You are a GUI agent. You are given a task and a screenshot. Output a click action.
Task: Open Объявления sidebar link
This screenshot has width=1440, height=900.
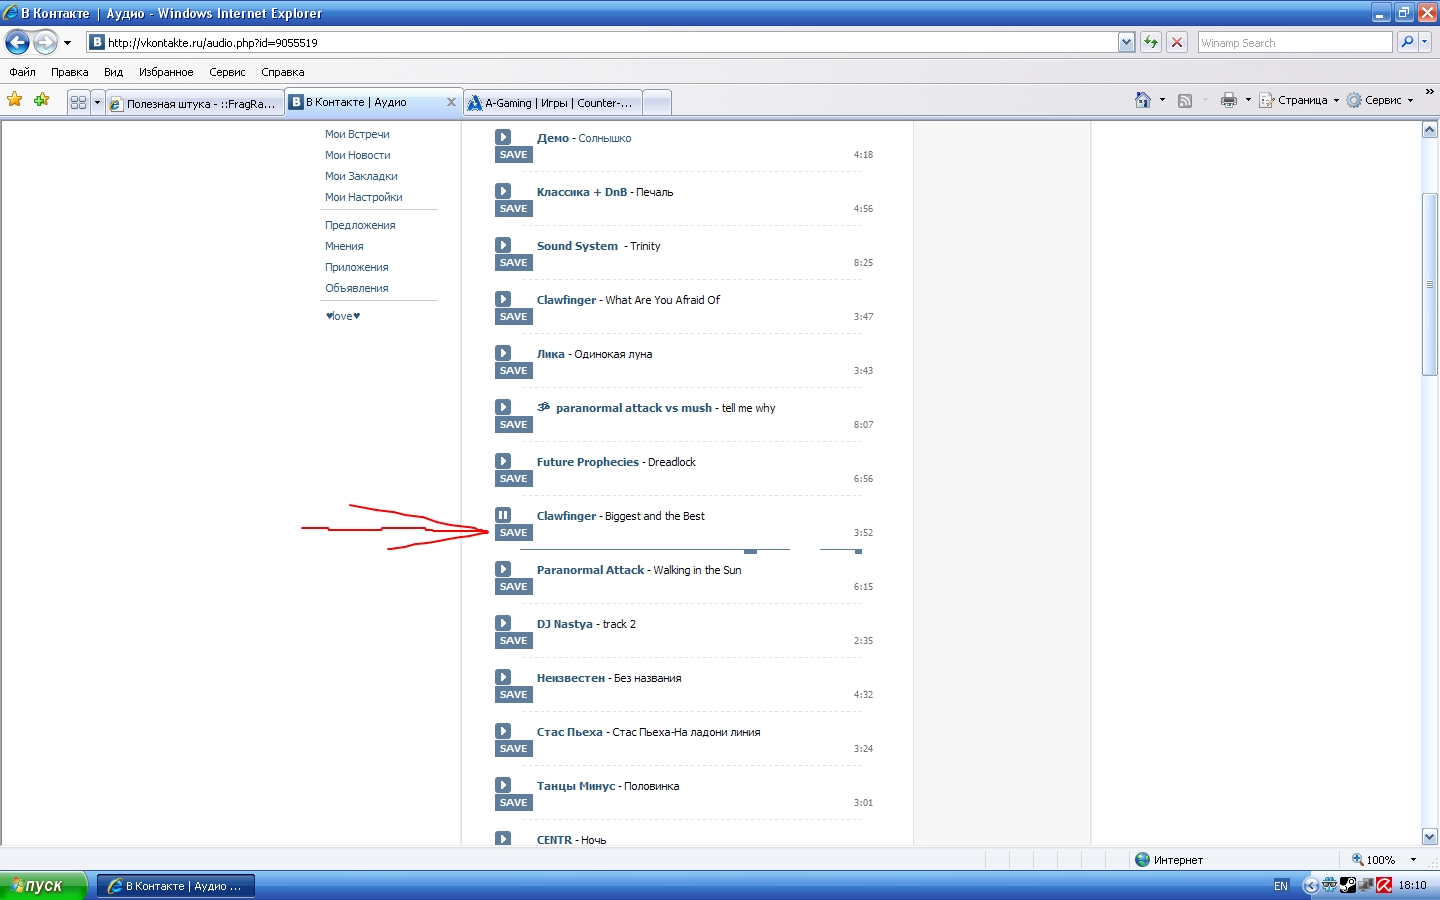tap(356, 288)
